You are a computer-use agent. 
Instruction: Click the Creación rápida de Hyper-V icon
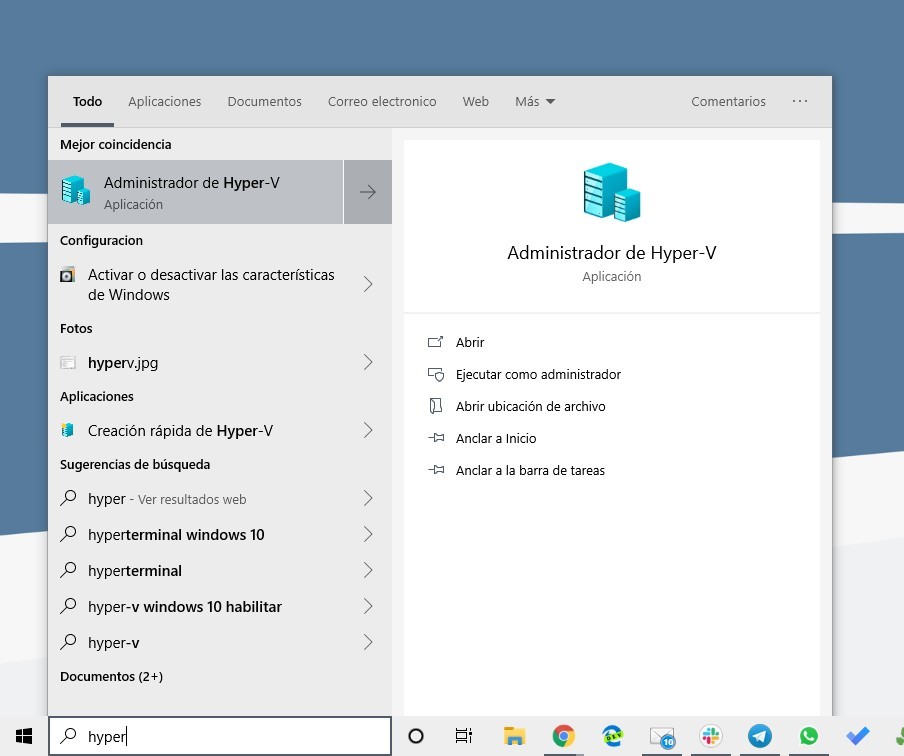pyautogui.click(x=67, y=430)
